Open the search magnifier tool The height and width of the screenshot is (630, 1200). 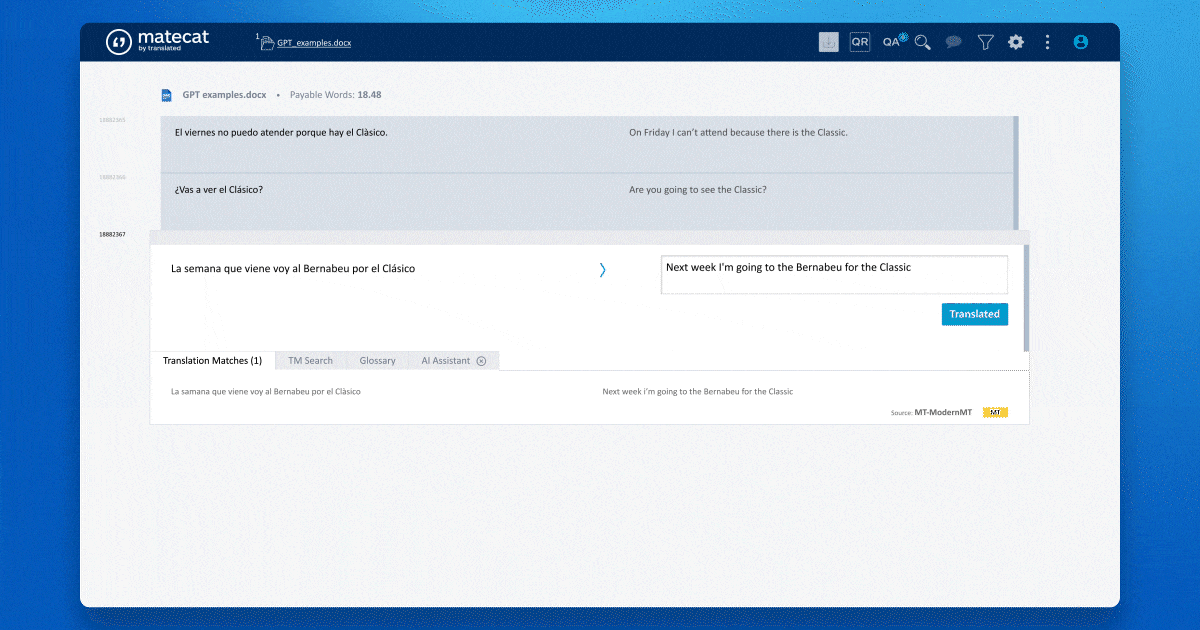(923, 42)
